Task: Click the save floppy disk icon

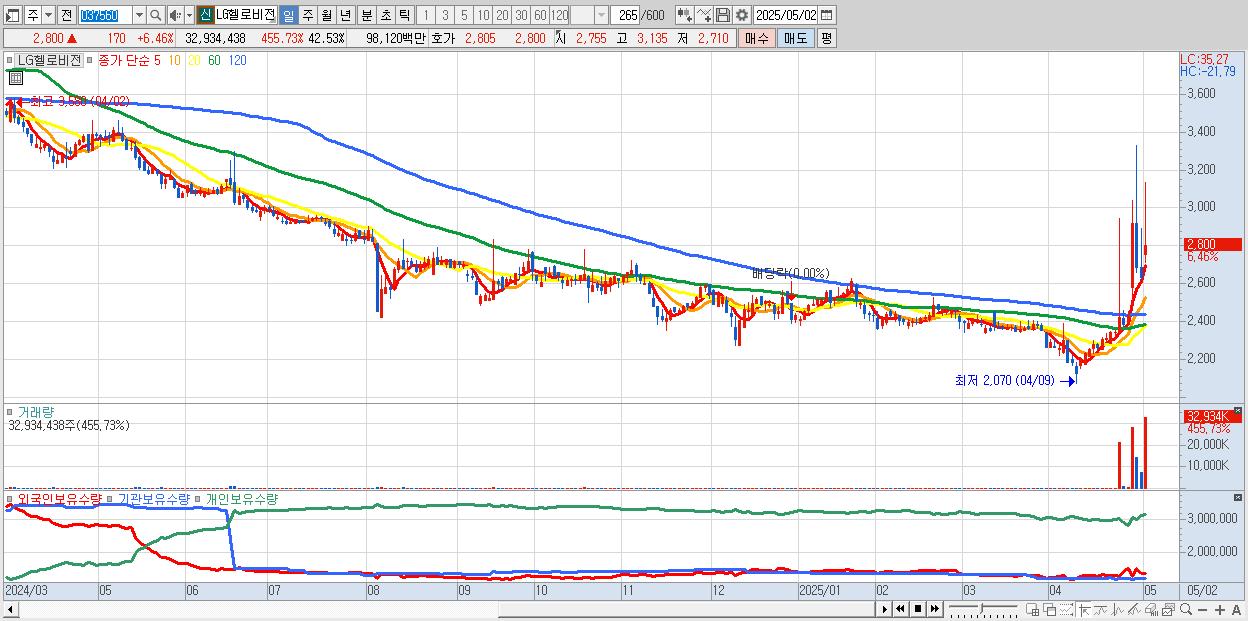Action: click(x=723, y=15)
